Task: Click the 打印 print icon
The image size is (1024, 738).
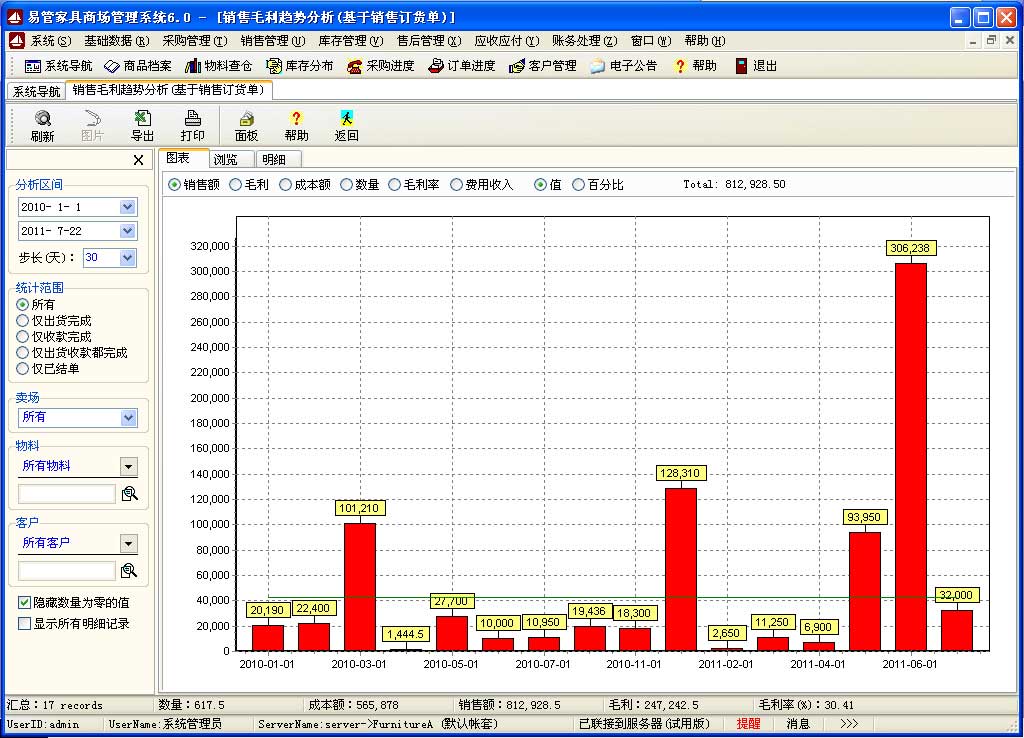Action: pyautogui.click(x=192, y=119)
